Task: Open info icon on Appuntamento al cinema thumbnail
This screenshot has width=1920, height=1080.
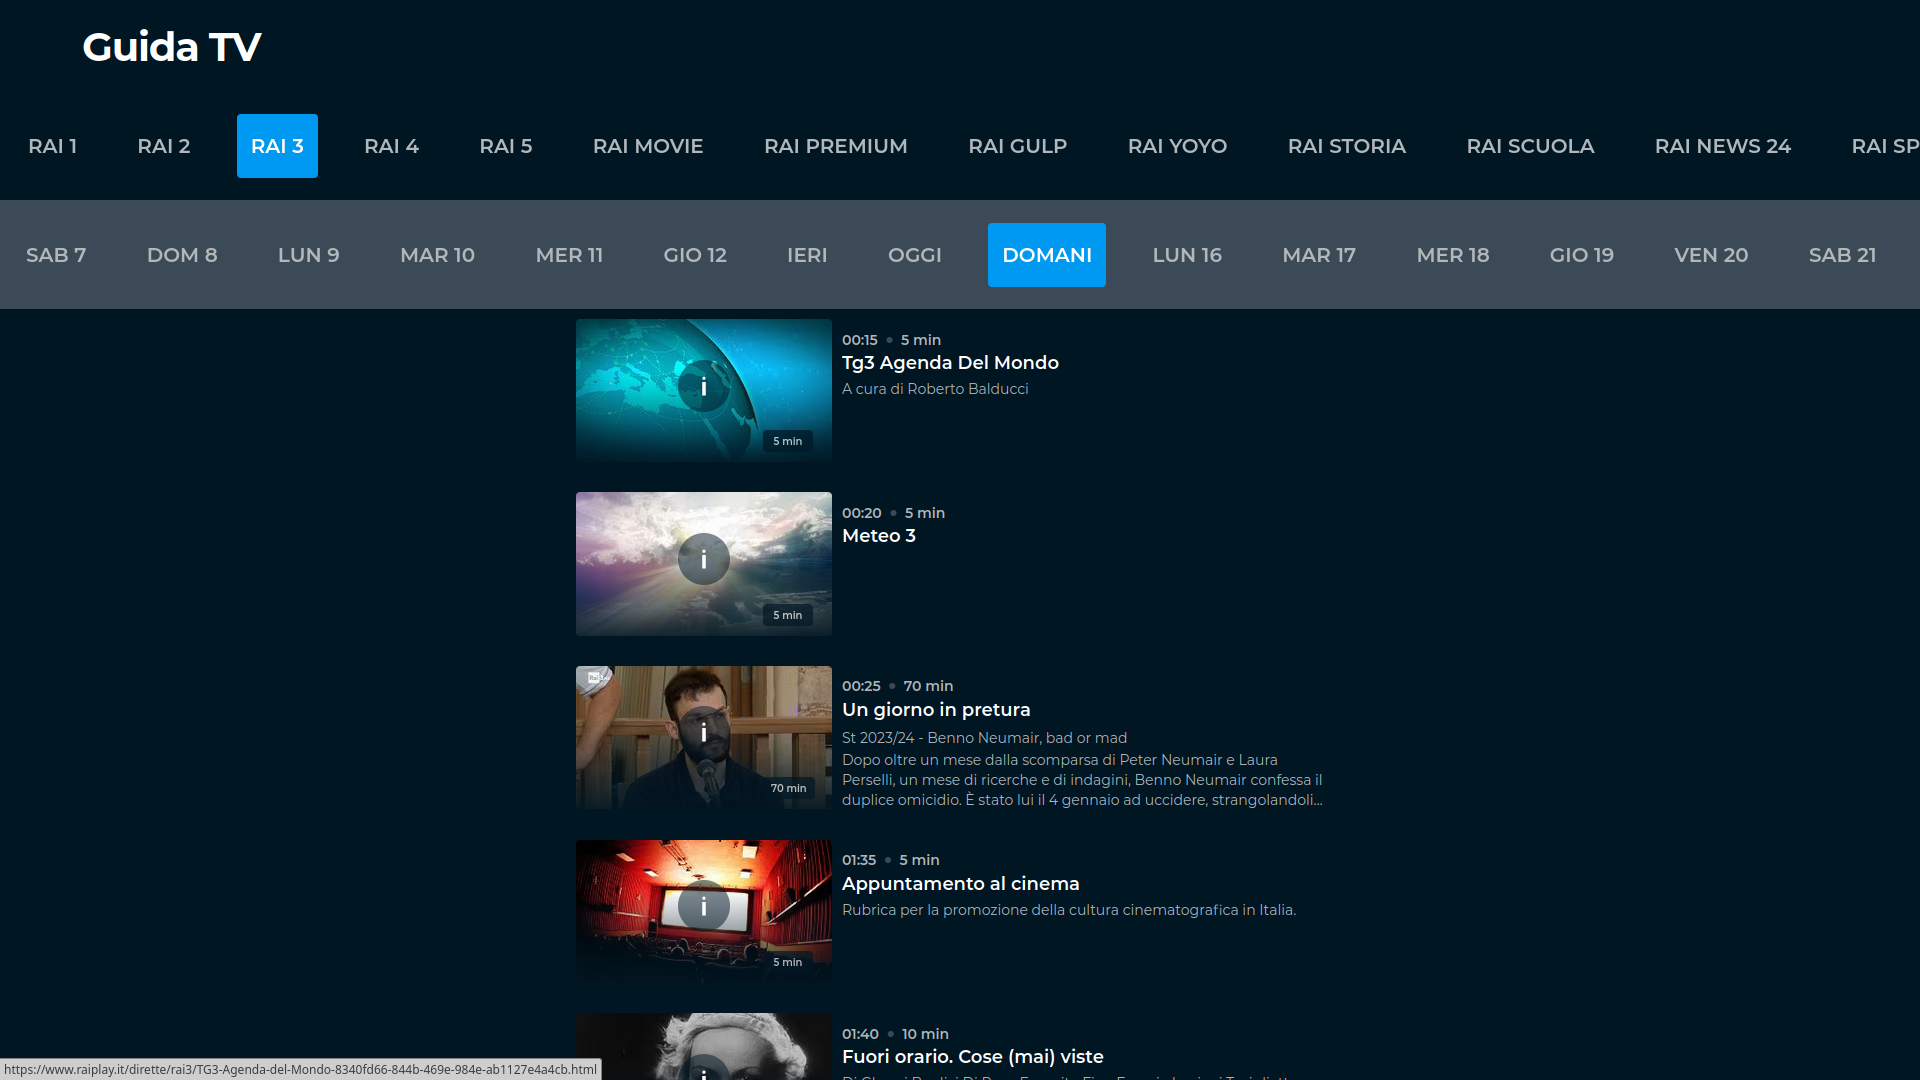Action: [x=703, y=906]
